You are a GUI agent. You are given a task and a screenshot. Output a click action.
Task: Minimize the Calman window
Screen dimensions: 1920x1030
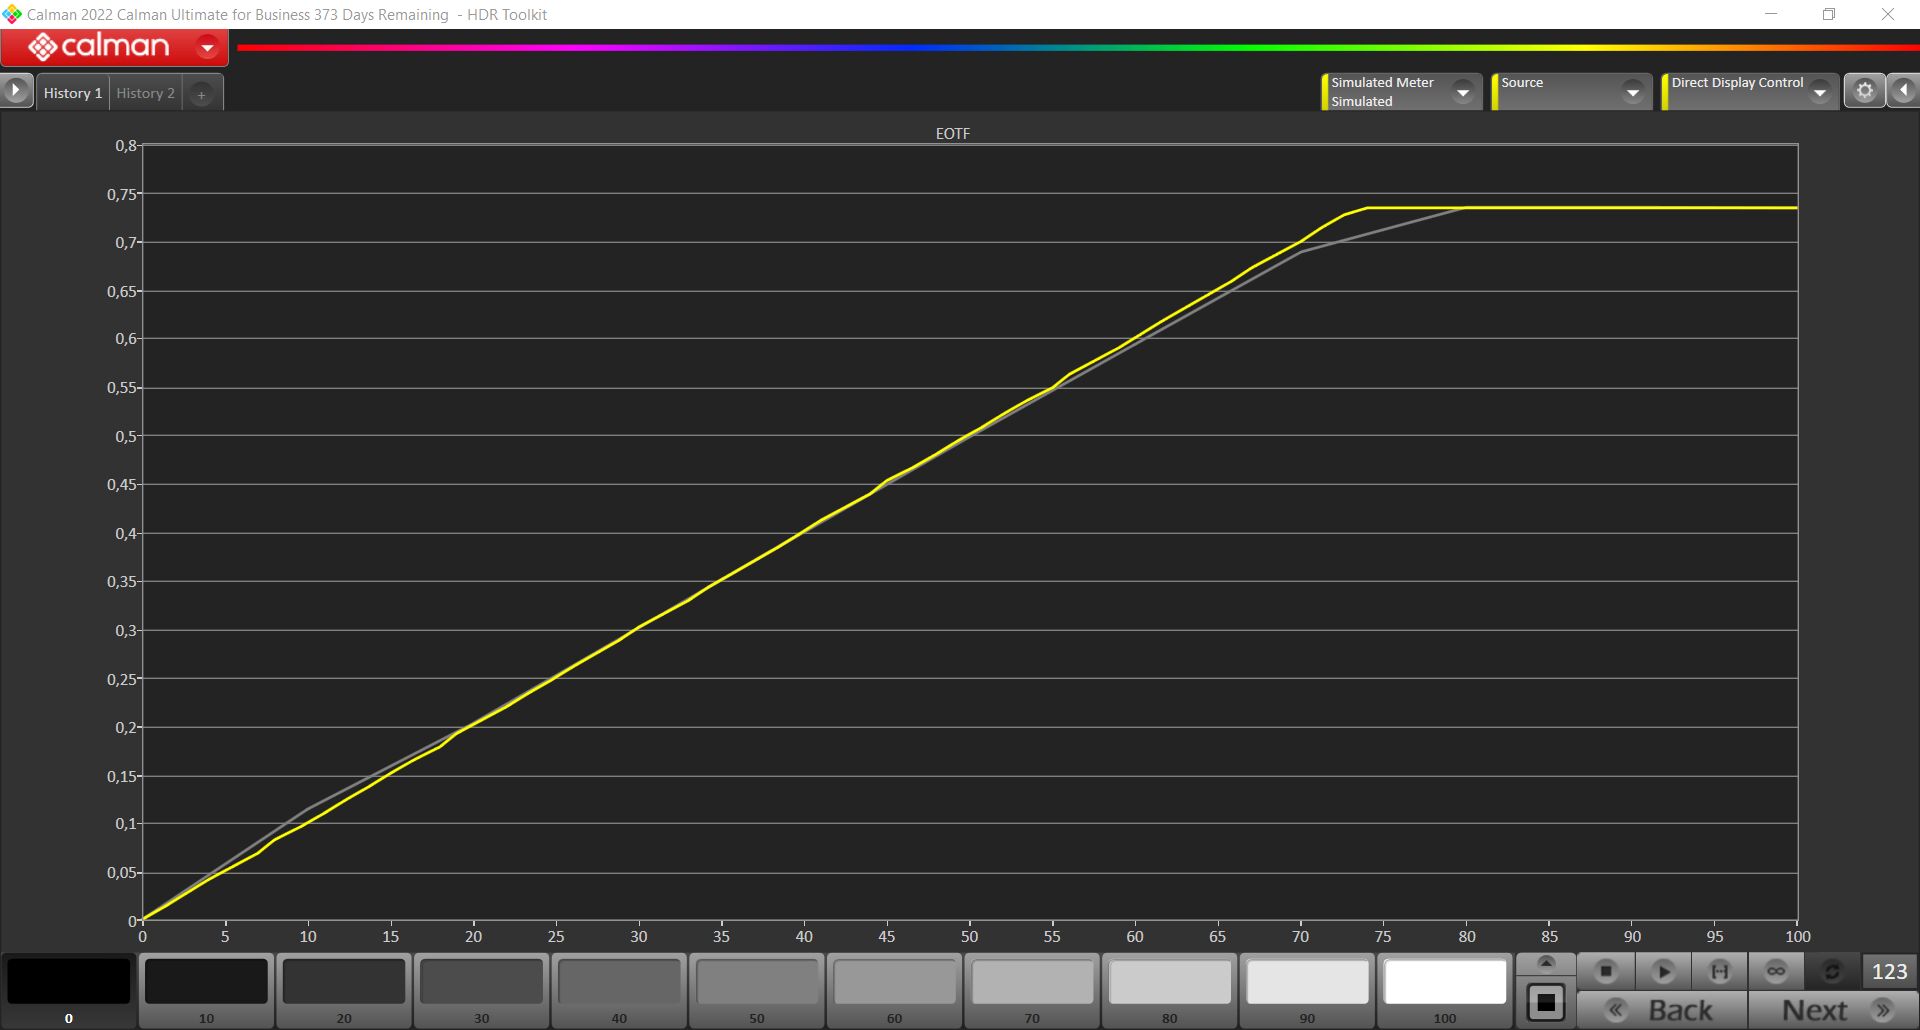point(1771,14)
